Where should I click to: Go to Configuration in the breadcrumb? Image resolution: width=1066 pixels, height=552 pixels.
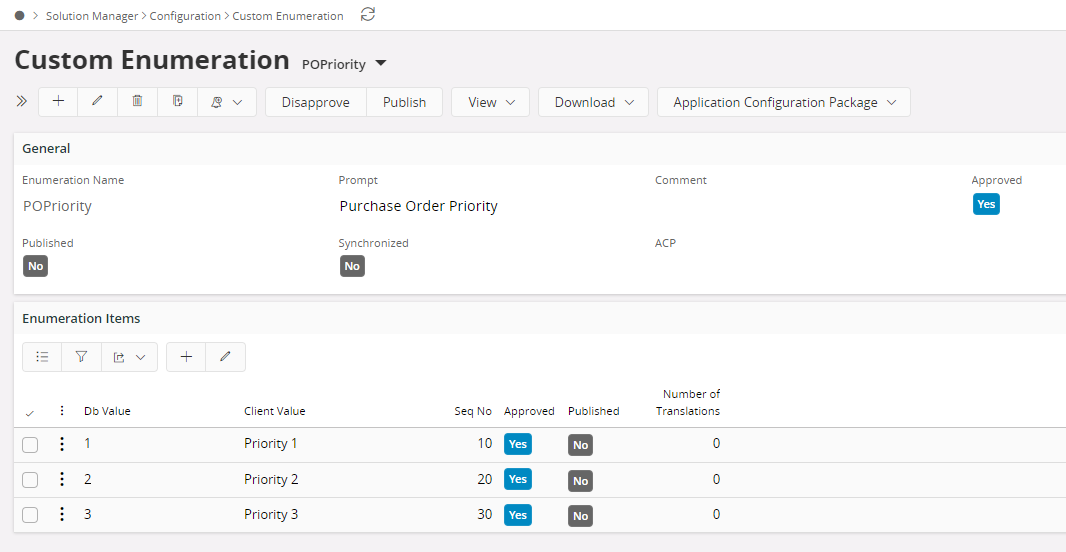[185, 16]
